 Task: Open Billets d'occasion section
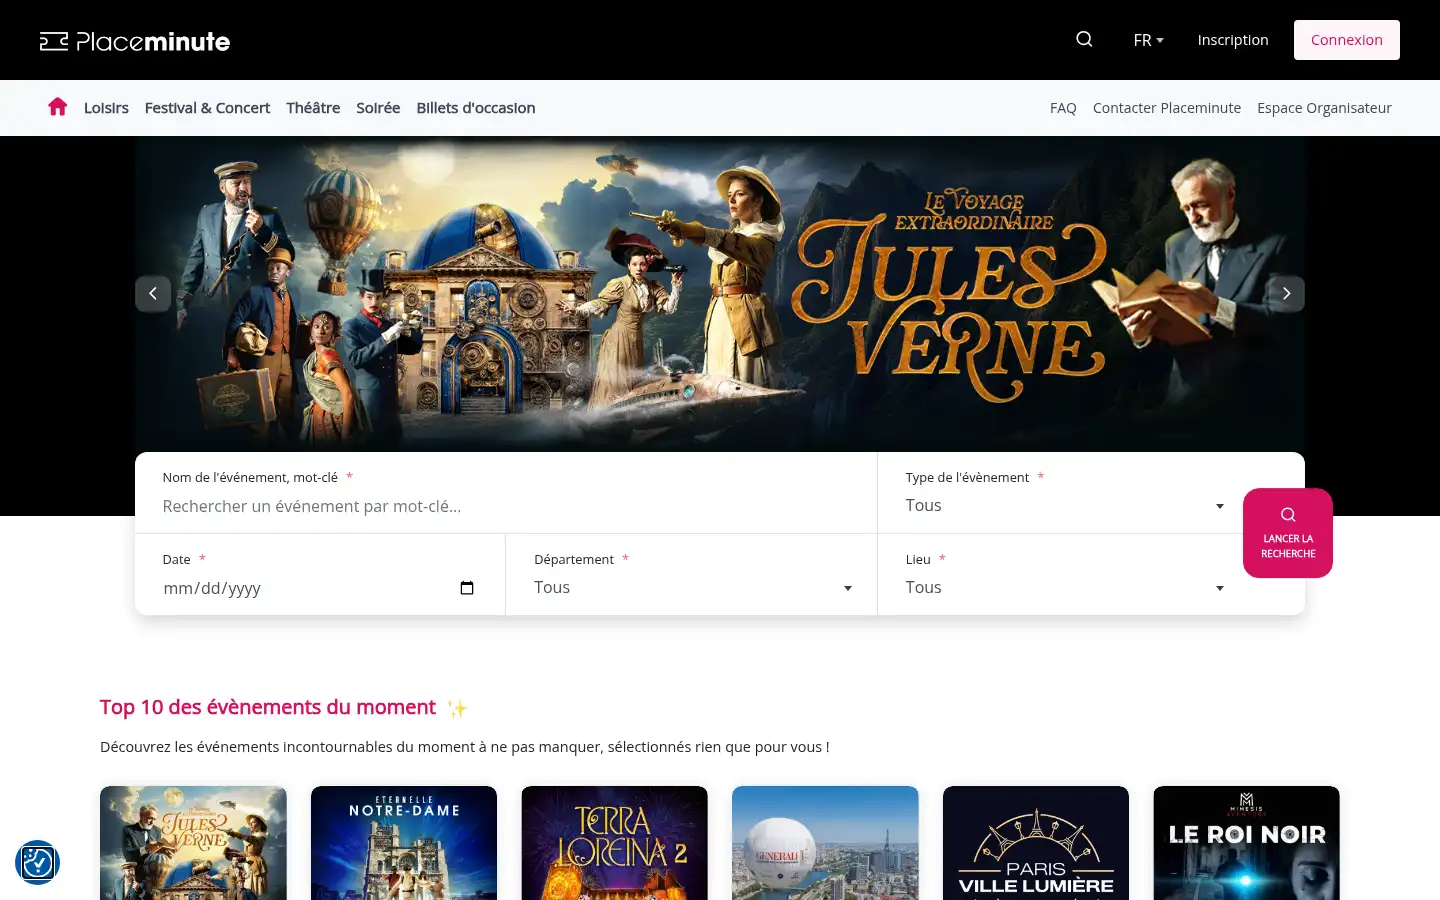476,108
